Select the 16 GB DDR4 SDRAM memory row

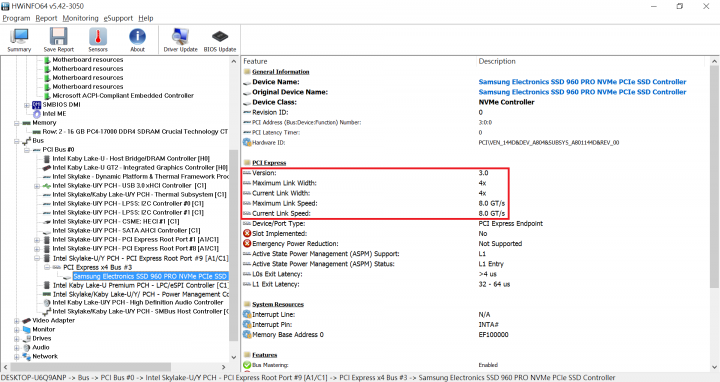pos(135,131)
